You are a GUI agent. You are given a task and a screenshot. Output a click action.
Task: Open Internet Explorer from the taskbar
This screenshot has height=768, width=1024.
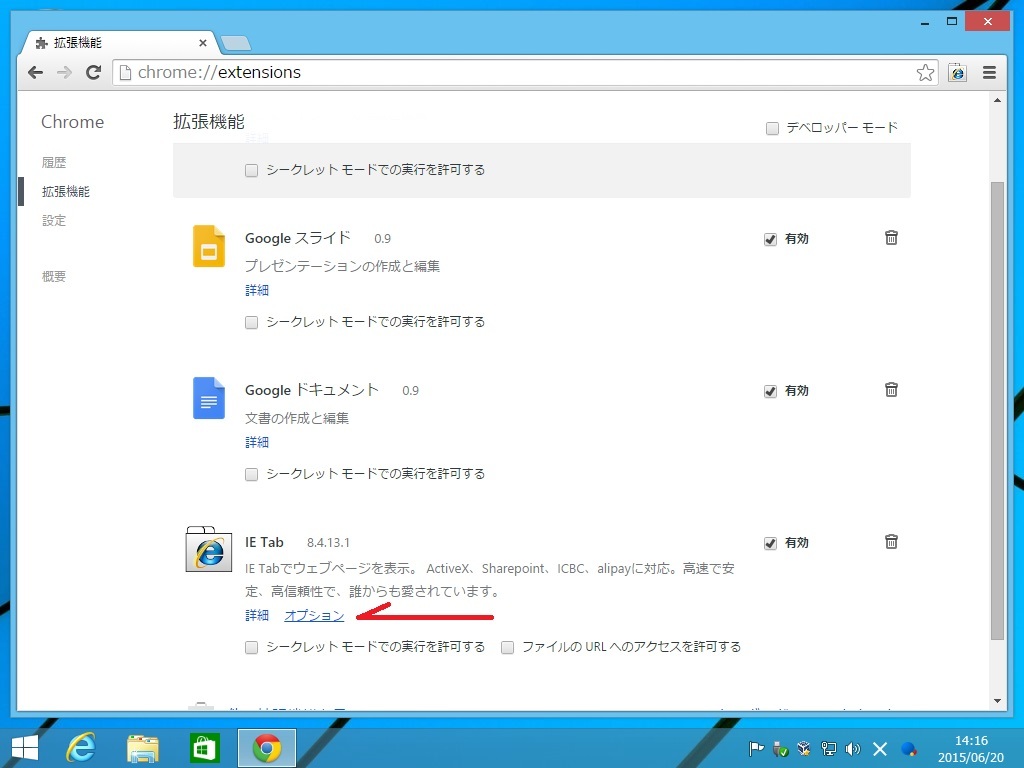click(x=80, y=747)
